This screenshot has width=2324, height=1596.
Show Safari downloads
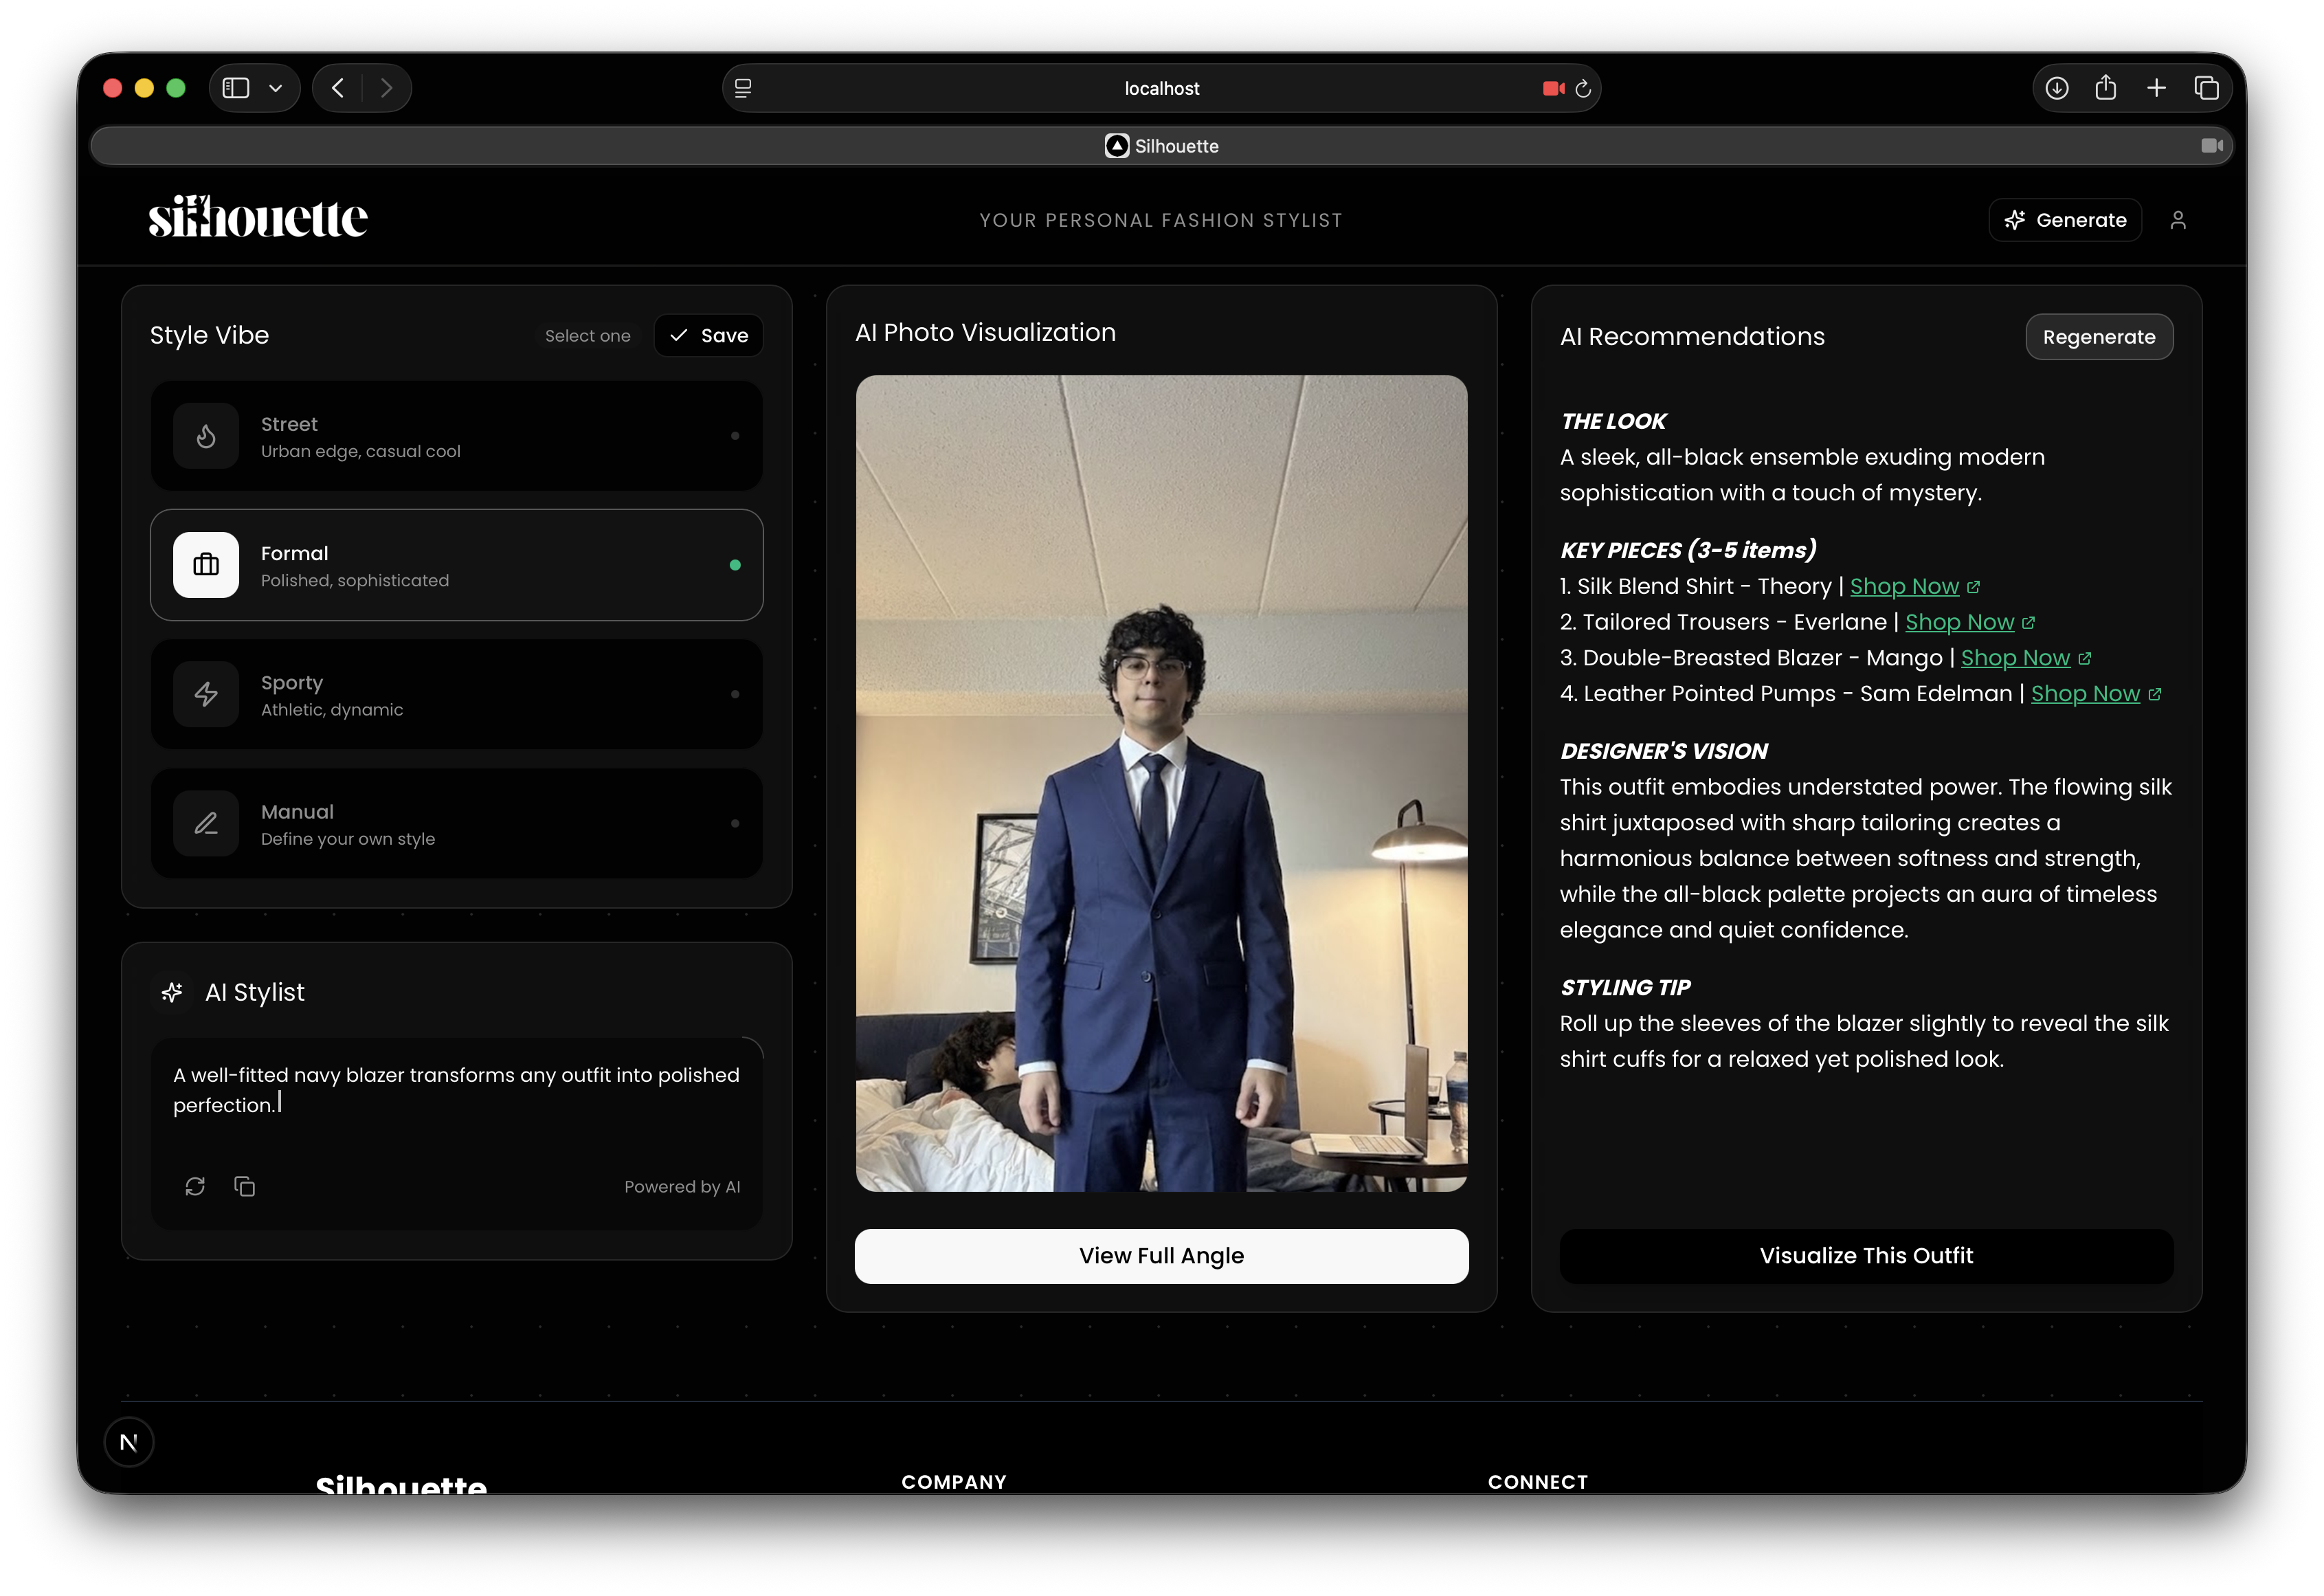[2056, 88]
